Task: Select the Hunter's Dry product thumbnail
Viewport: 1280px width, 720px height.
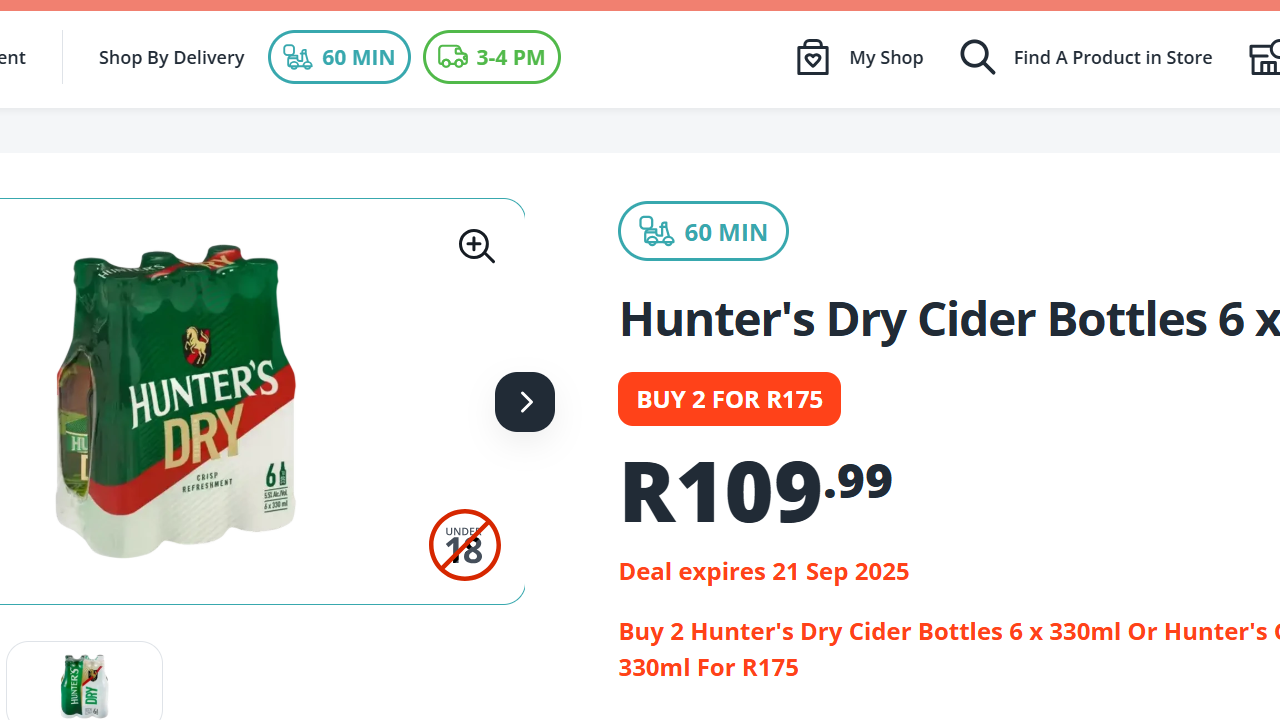Action: click(84, 686)
